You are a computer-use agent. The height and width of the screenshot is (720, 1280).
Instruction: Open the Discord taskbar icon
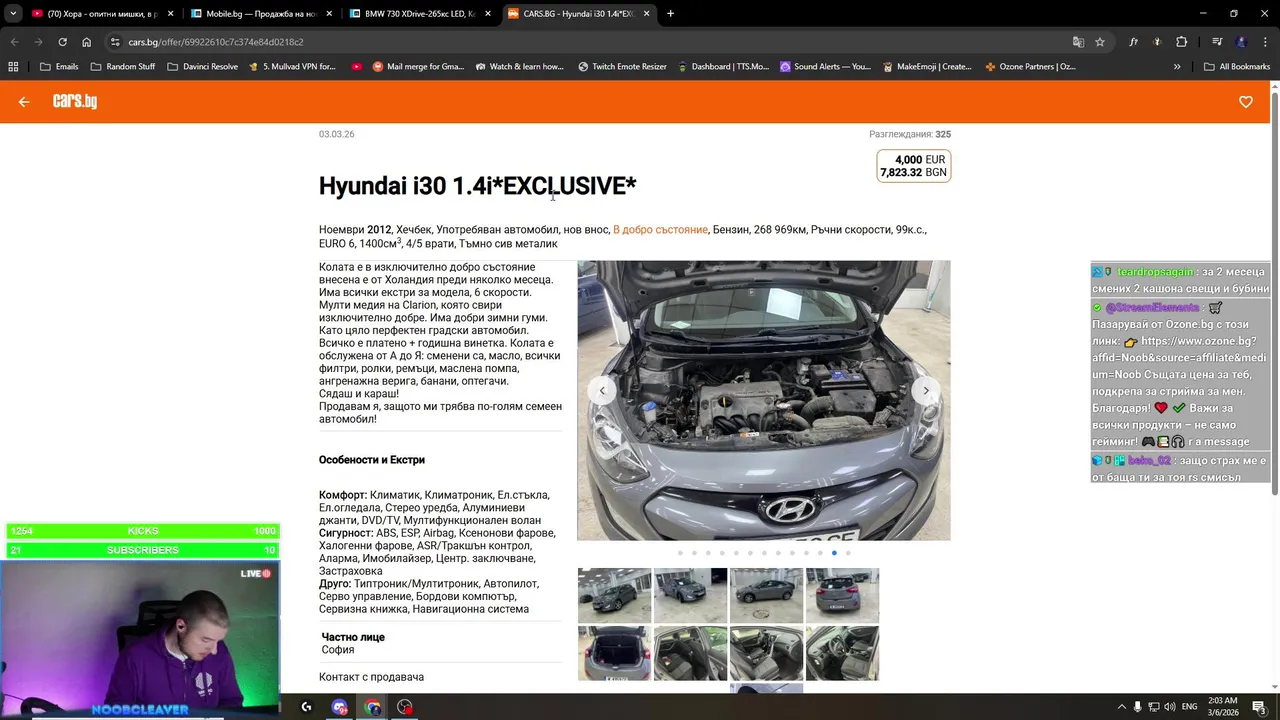tap(339, 707)
